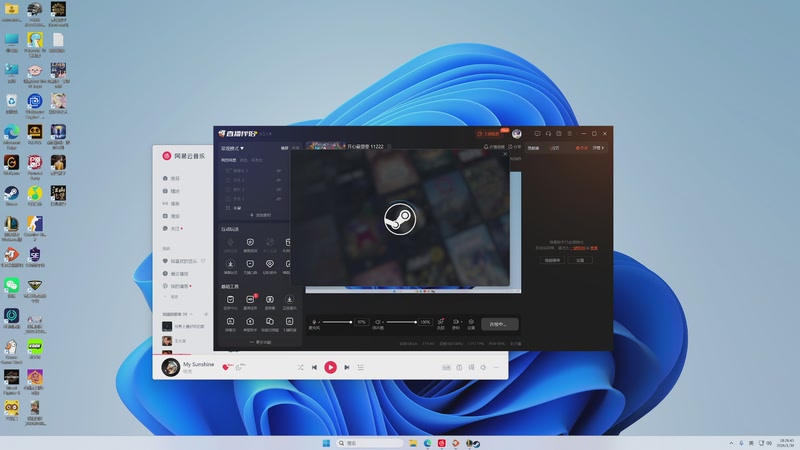The image size is (800, 450).
Task: Adjust the microphone volume slider
Action: click(337, 322)
